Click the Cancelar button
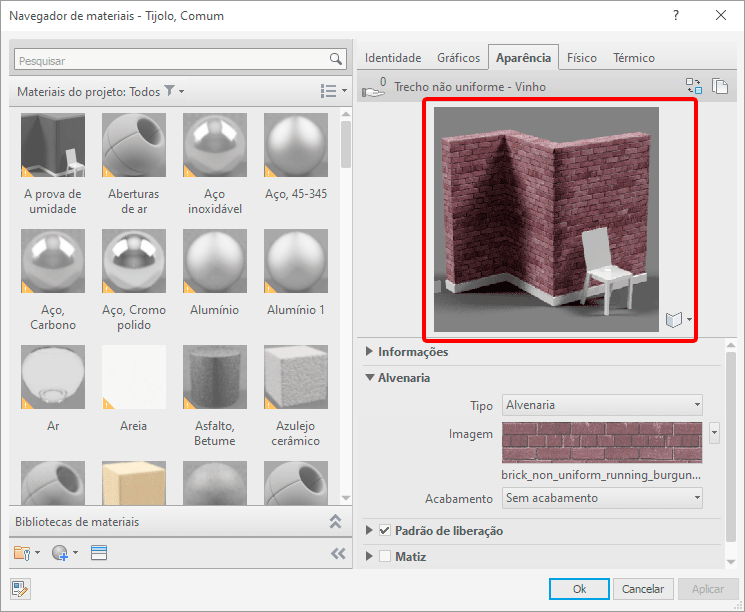Viewport: 745px width, 612px height. 643,589
